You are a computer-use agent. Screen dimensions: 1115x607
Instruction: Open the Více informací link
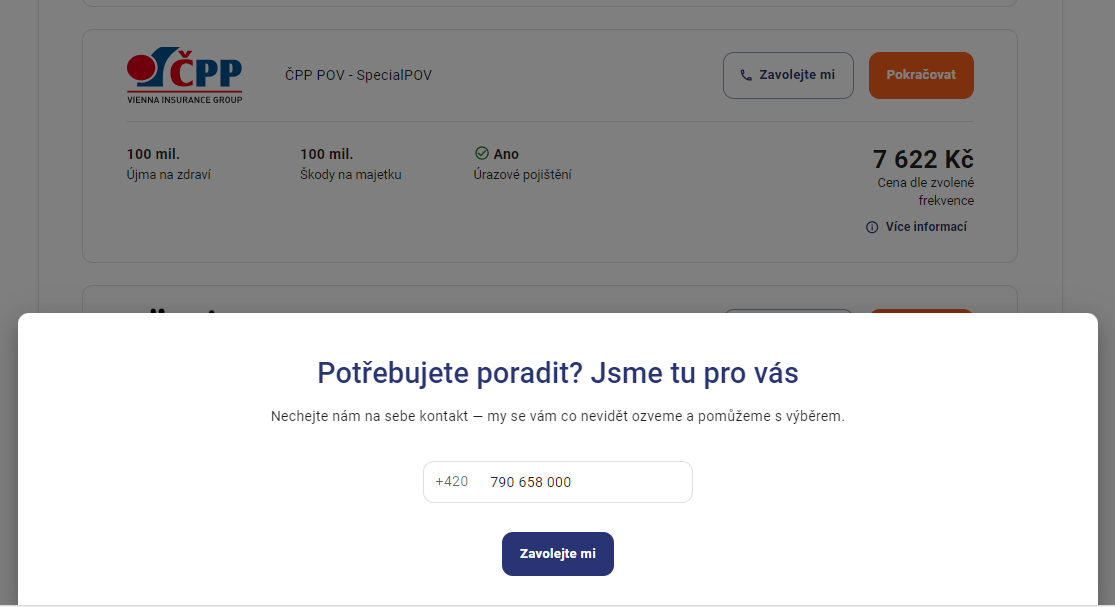(926, 227)
